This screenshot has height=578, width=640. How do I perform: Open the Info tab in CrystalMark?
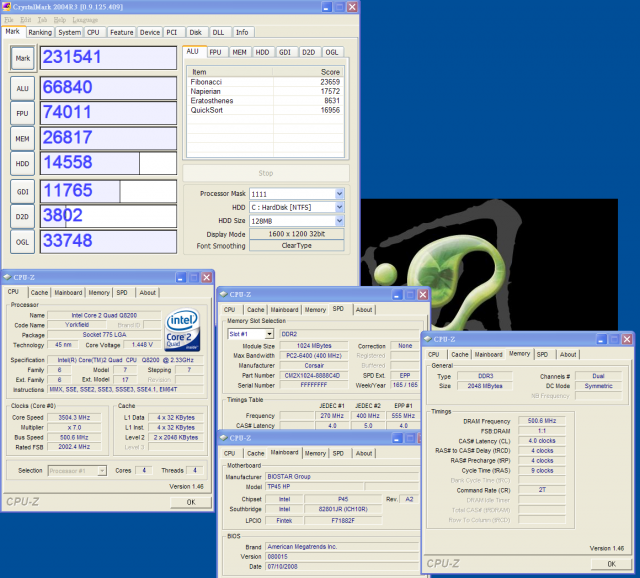pos(243,32)
